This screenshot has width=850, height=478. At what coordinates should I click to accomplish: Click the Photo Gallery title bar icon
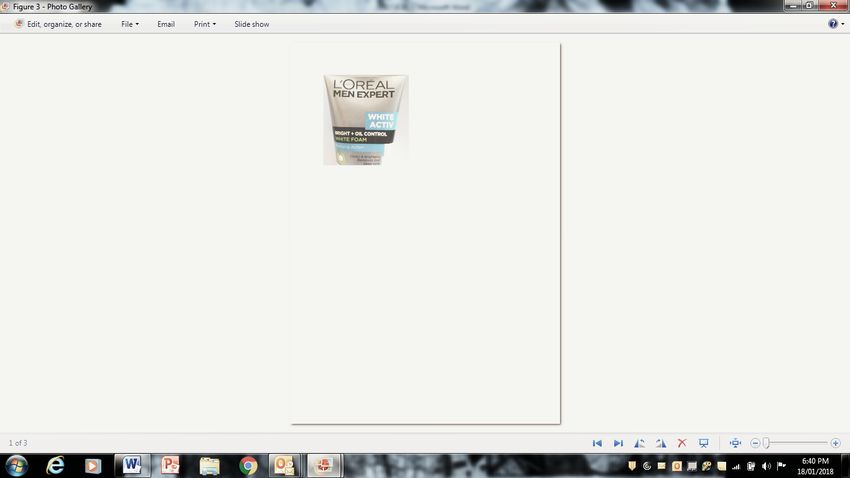(x=5, y=7)
